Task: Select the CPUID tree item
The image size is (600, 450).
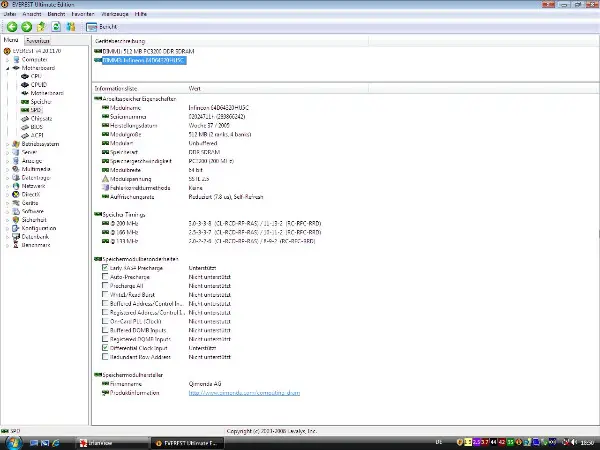Action: click(38, 85)
